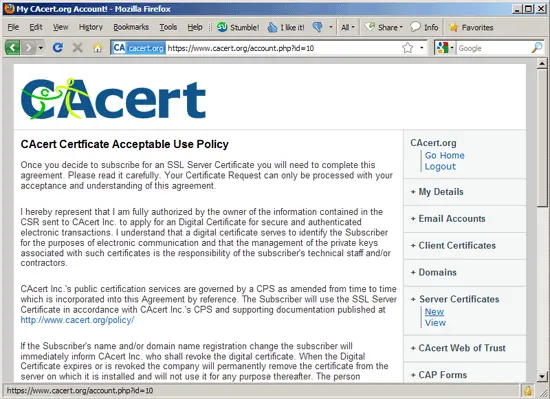Click the padlock security icon in status bar

coord(528,391)
